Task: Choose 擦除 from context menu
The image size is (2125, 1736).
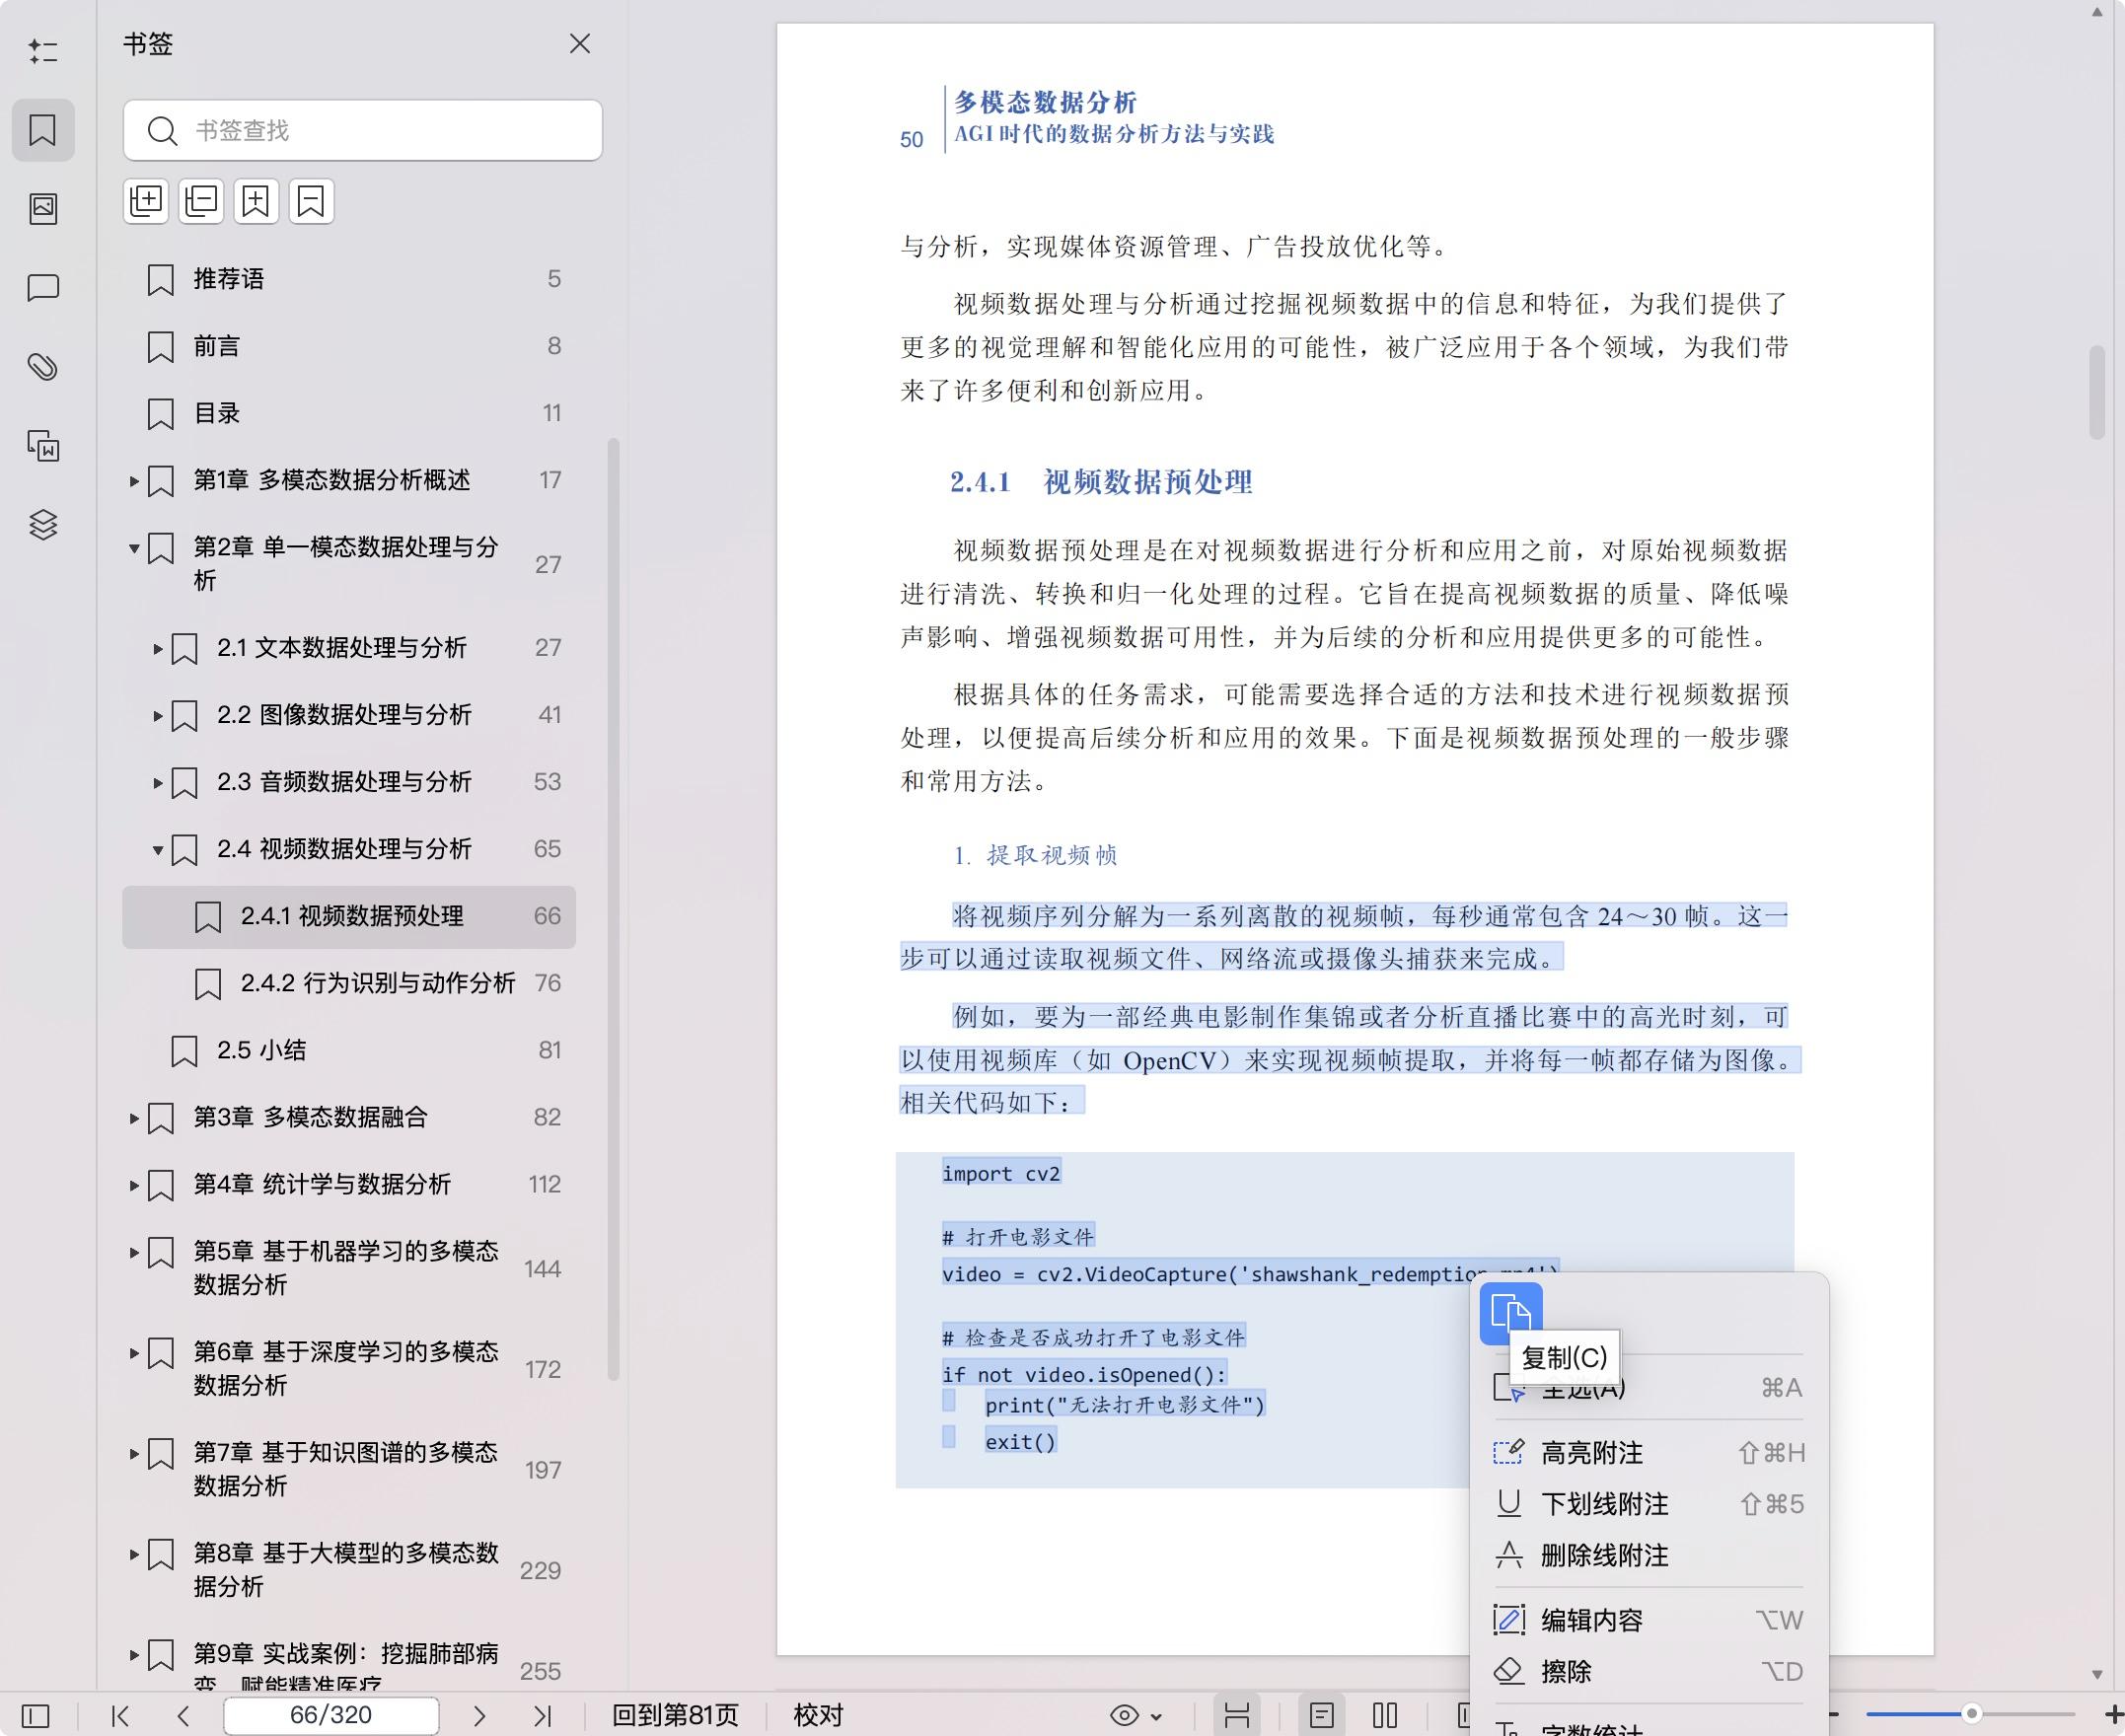Action: click(x=1648, y=1672)
